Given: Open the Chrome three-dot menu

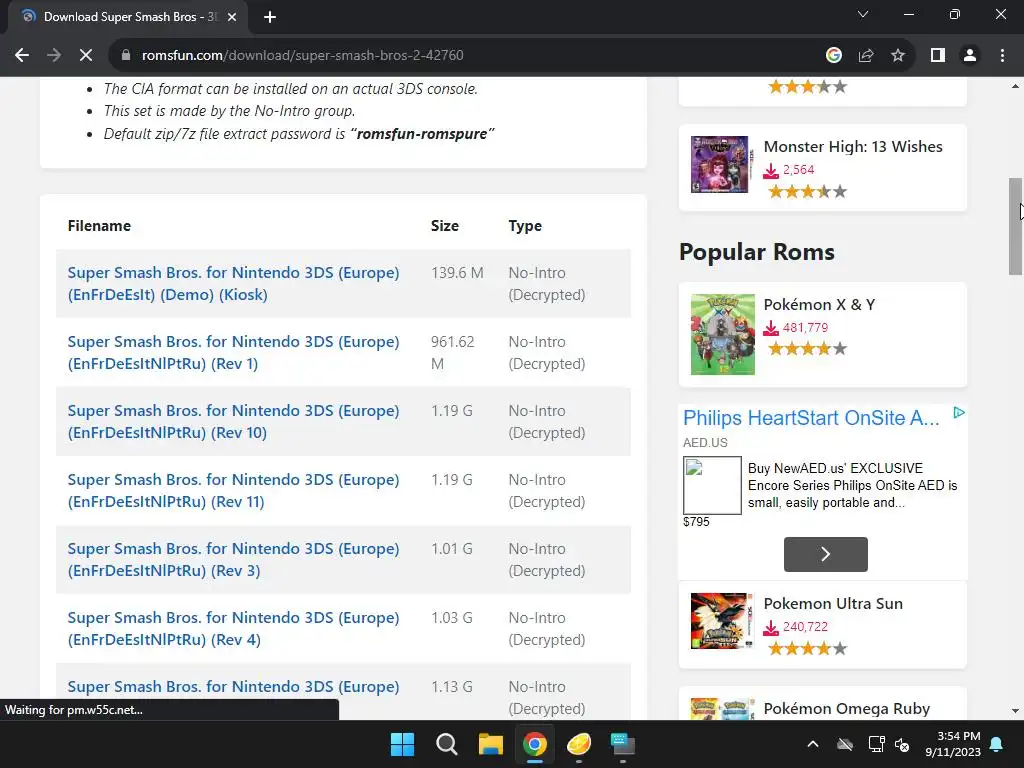Looking at the screenshot, I should (x=1002, y=56).
